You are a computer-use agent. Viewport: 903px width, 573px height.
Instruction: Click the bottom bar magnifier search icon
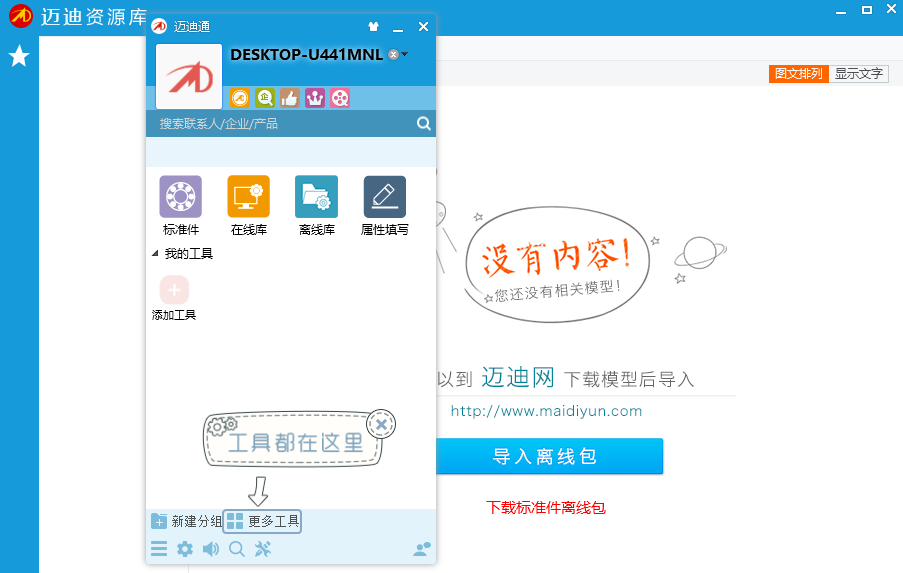[x=237, y=549]
